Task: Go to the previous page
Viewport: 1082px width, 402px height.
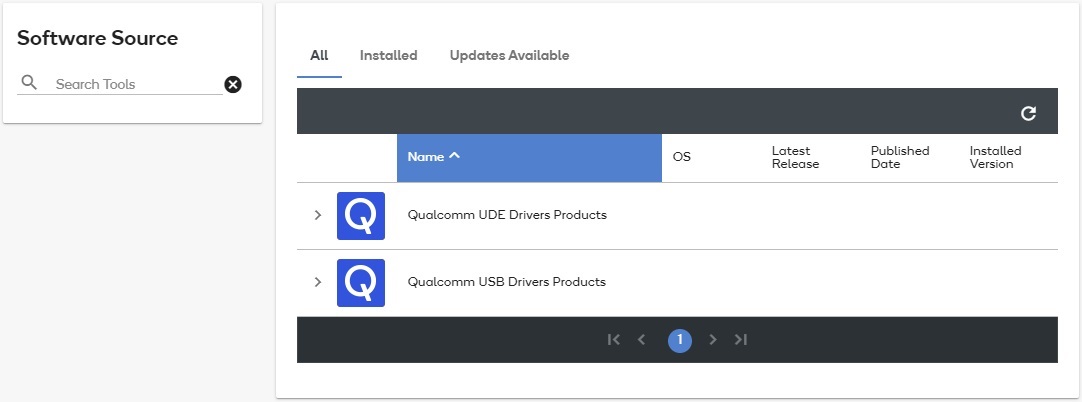Action: 642,340
